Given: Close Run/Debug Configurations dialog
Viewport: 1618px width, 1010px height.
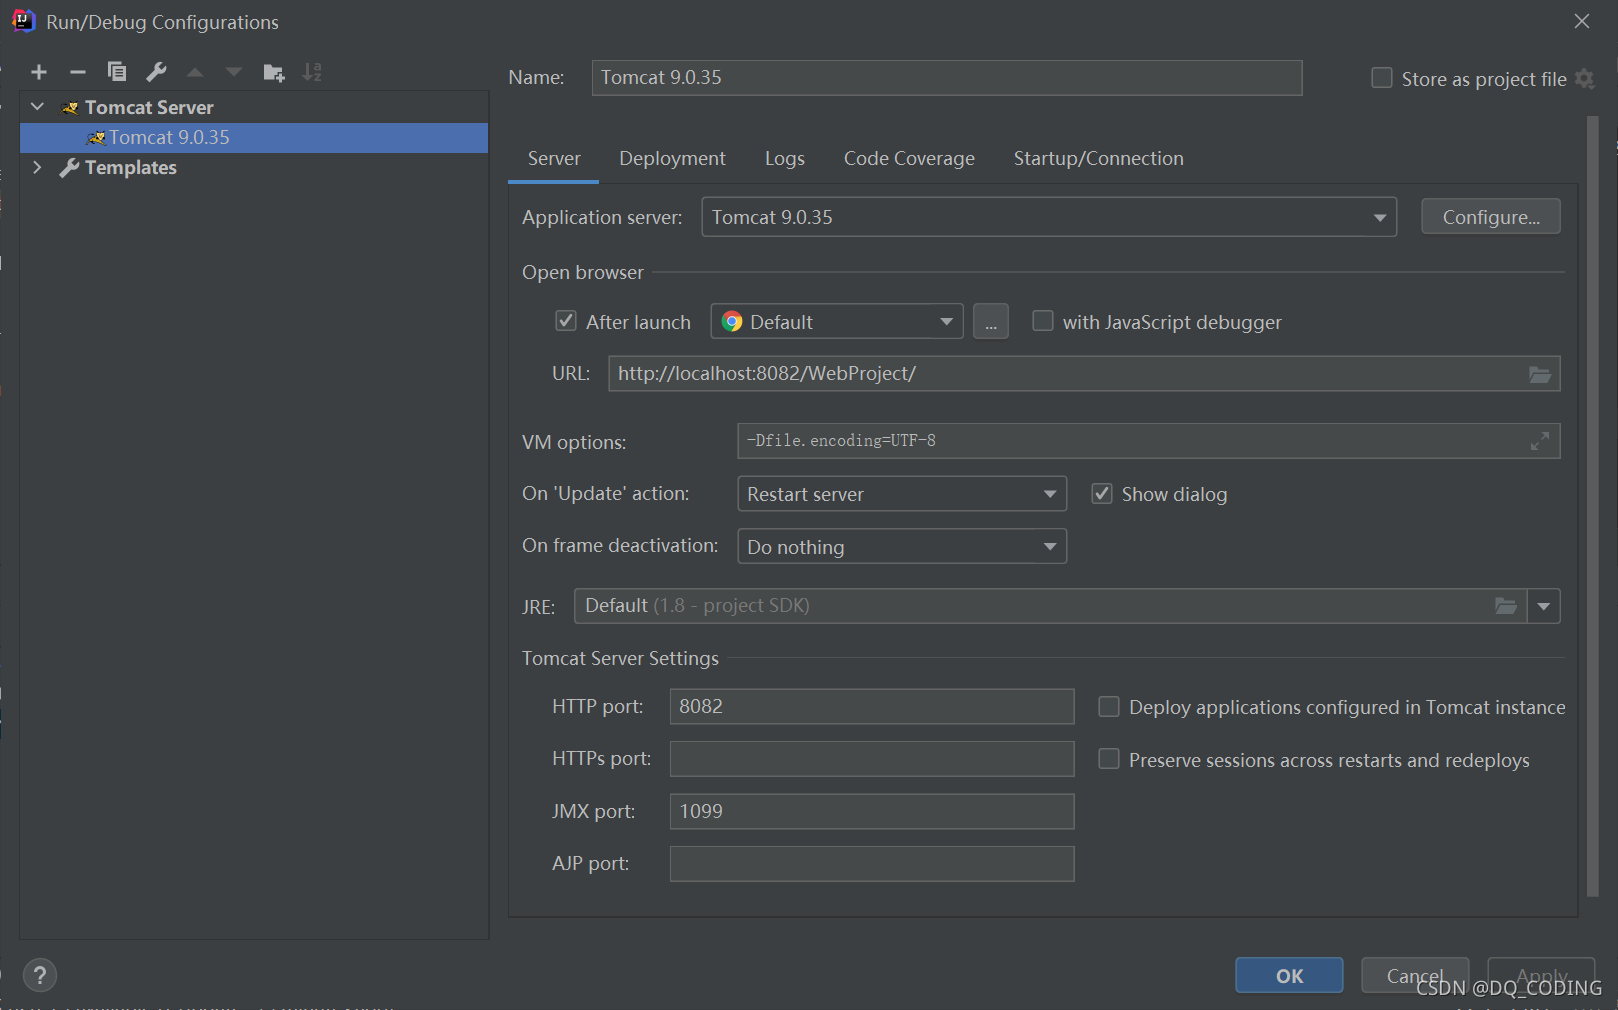Looking at the screenshot, I should pos(1582,21).
